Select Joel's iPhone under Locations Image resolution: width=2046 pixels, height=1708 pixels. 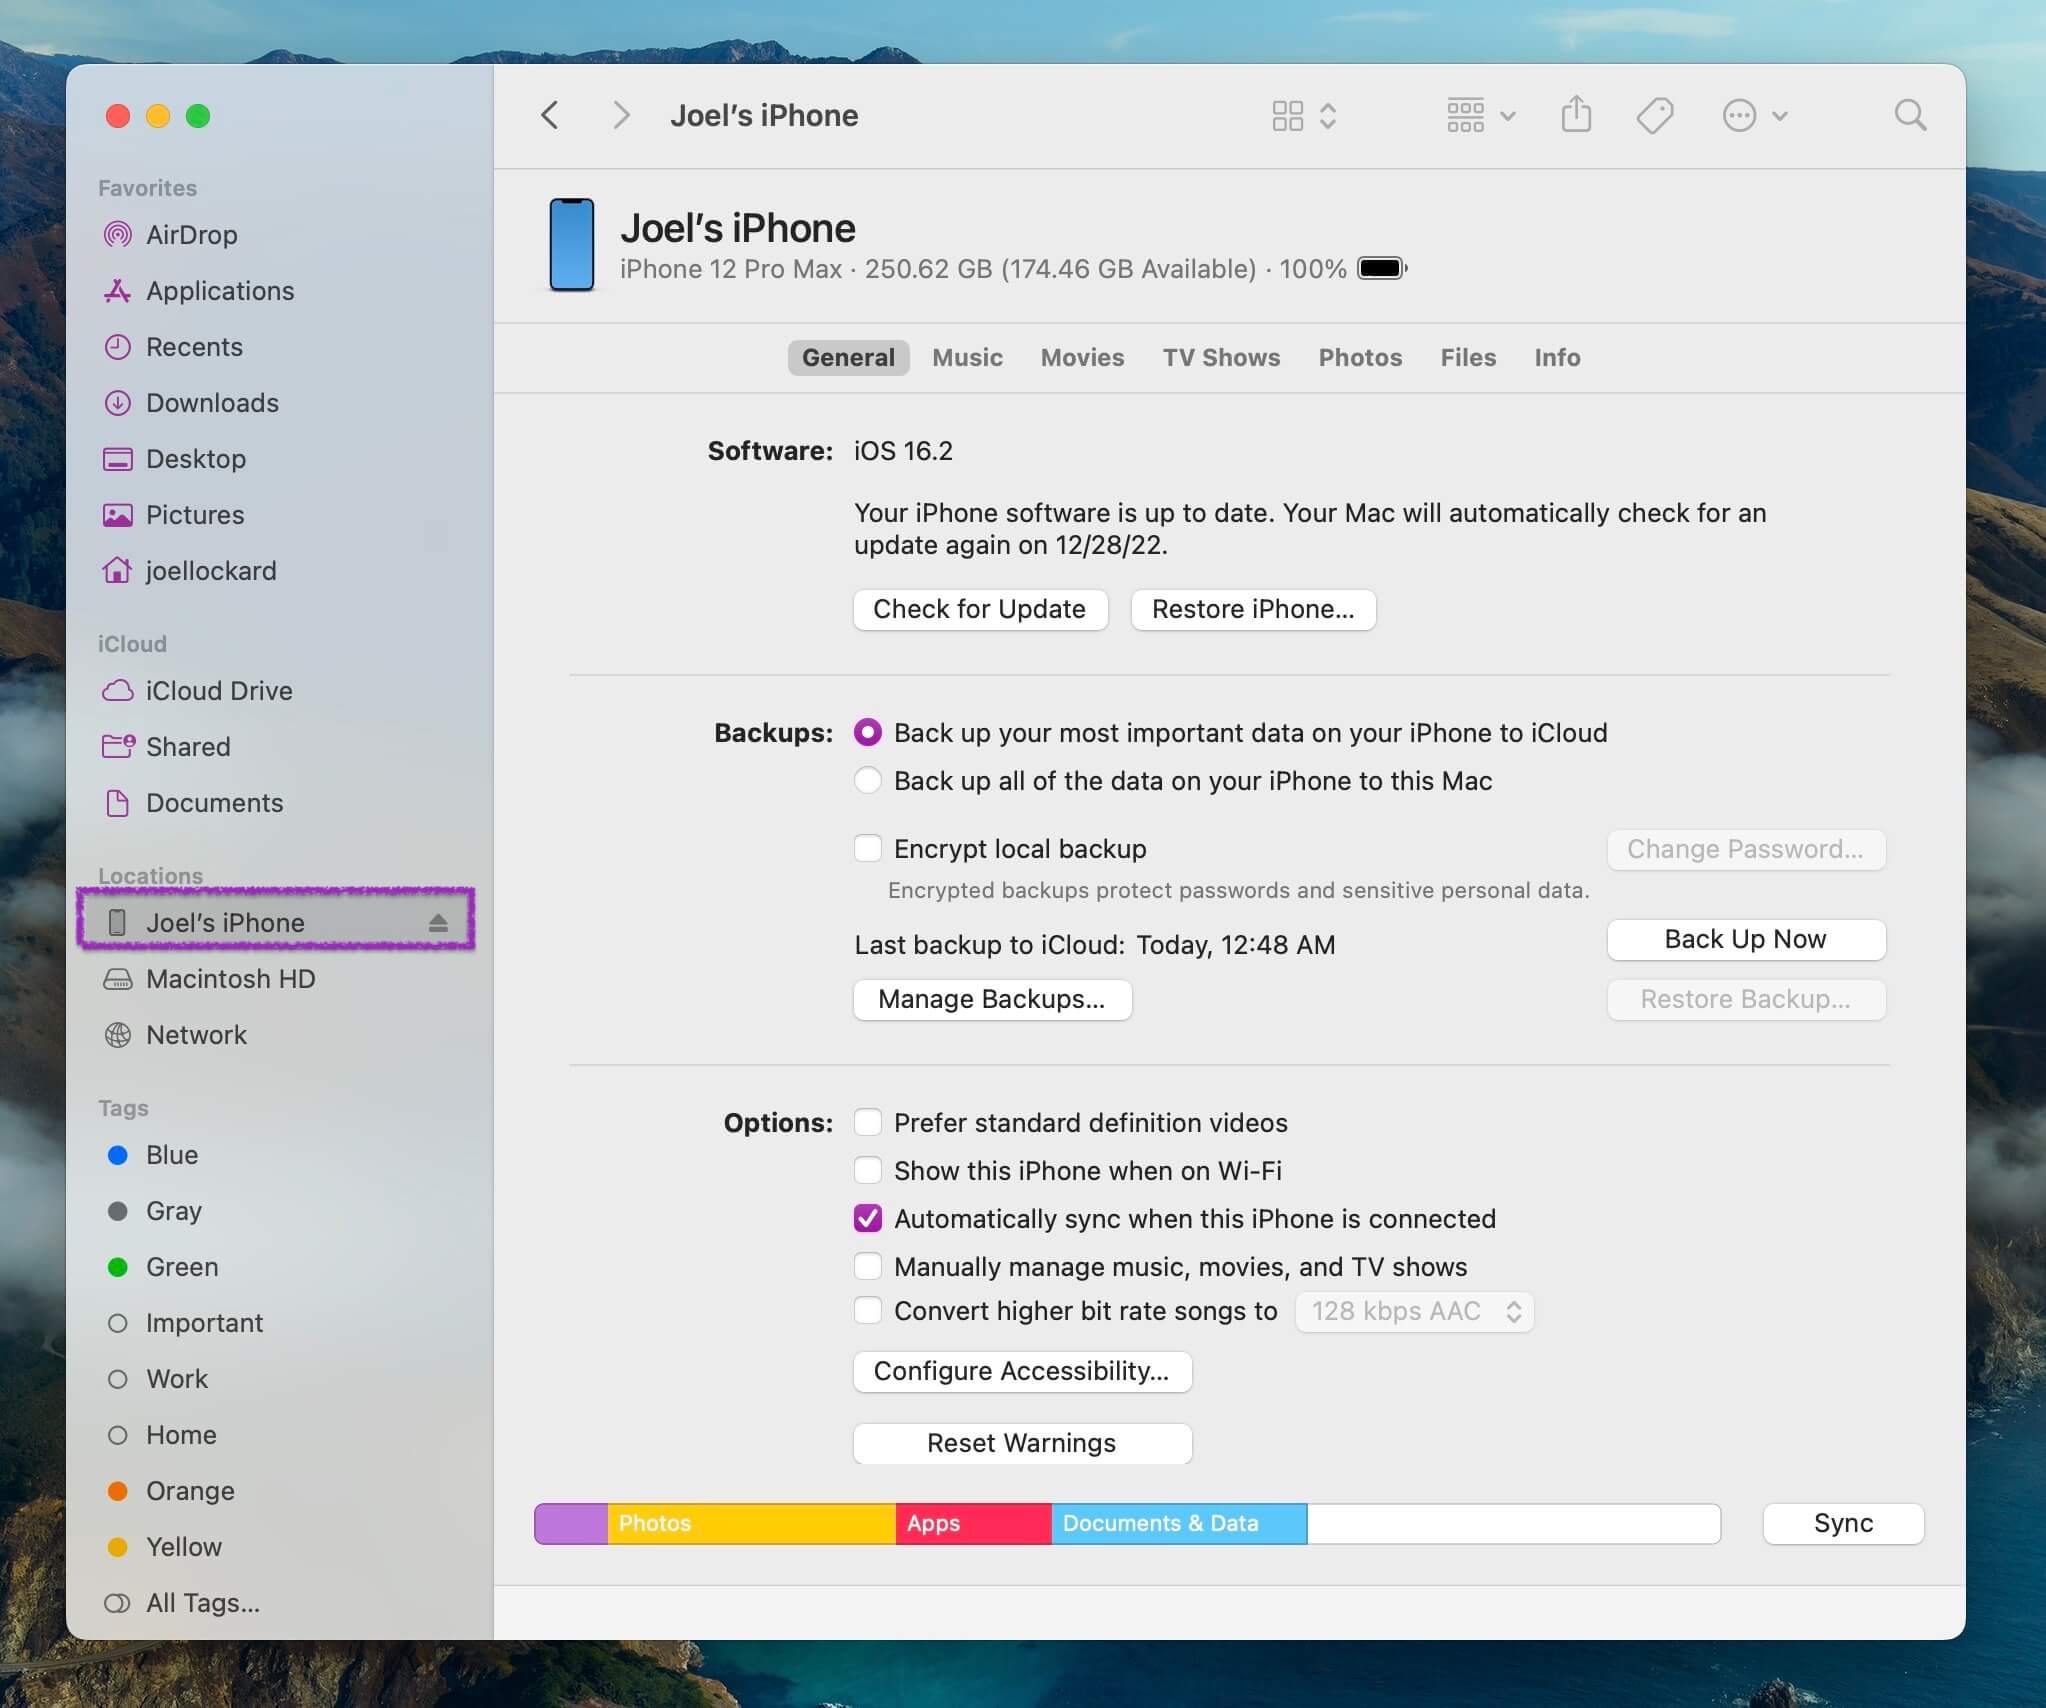(x=276, y=923)
